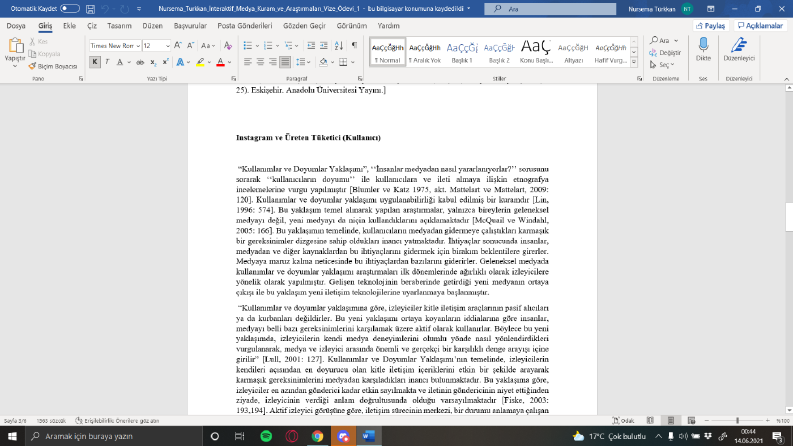Switch to the Gözden Geçir tab

304,26
